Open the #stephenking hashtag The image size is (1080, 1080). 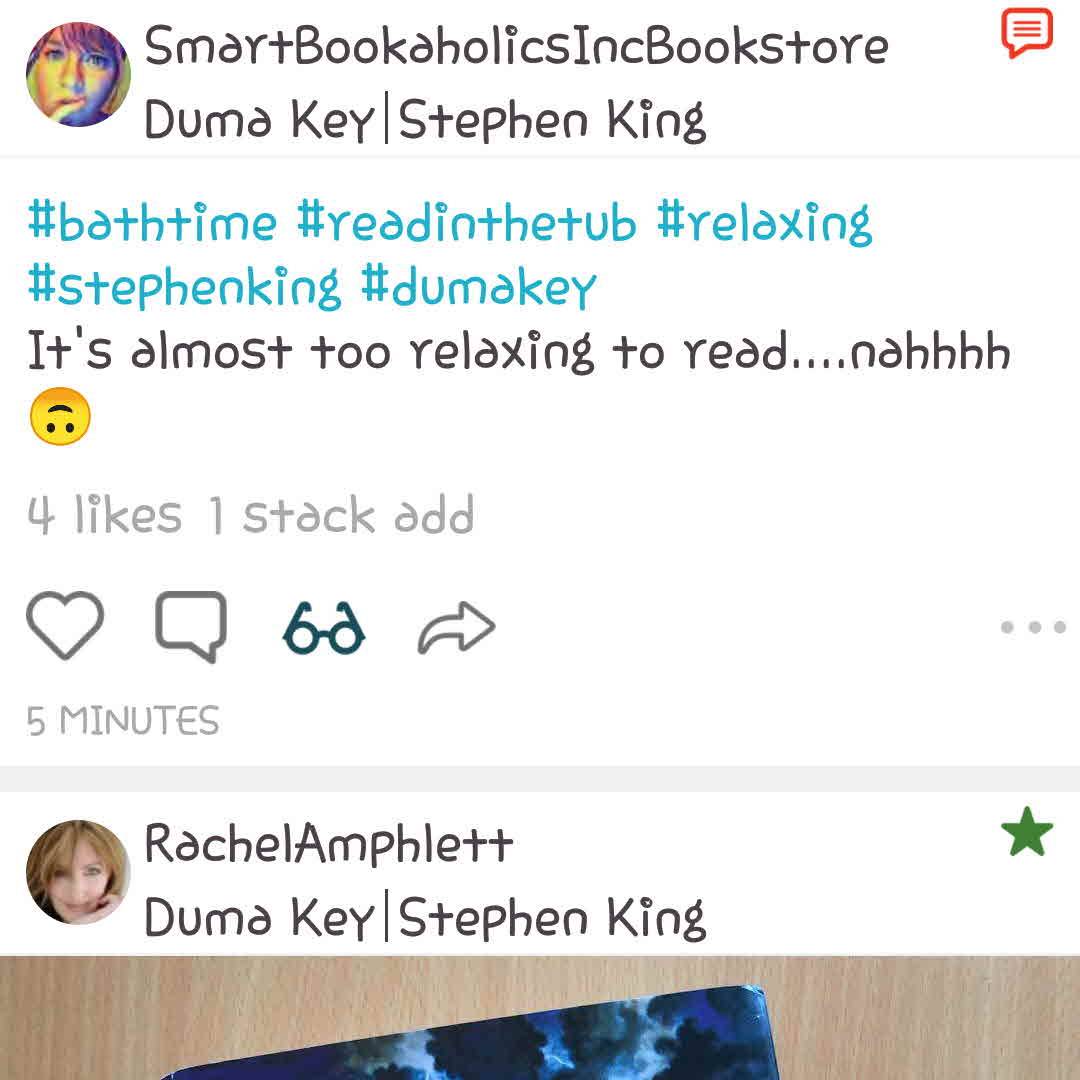[185, 287]
